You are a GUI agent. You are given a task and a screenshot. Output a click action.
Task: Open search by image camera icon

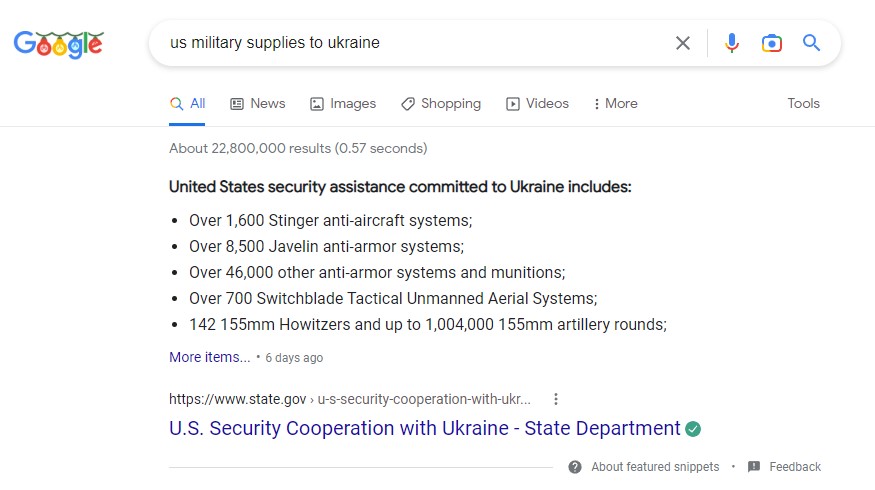point(771,43)
